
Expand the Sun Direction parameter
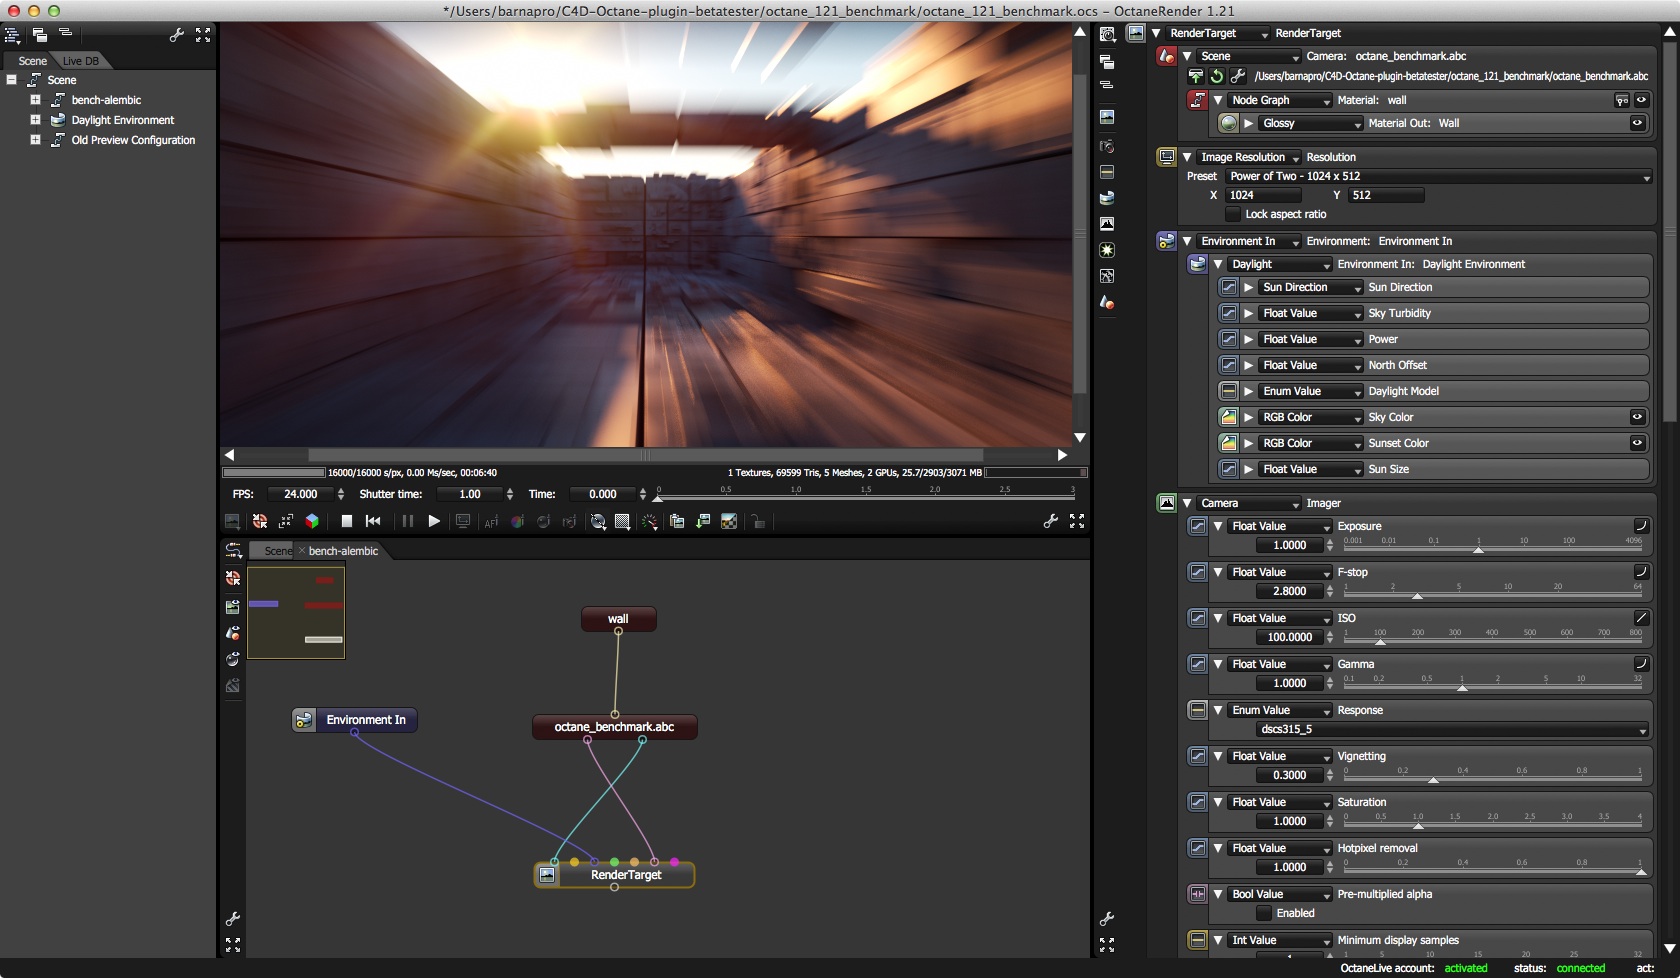[1248, 287]
